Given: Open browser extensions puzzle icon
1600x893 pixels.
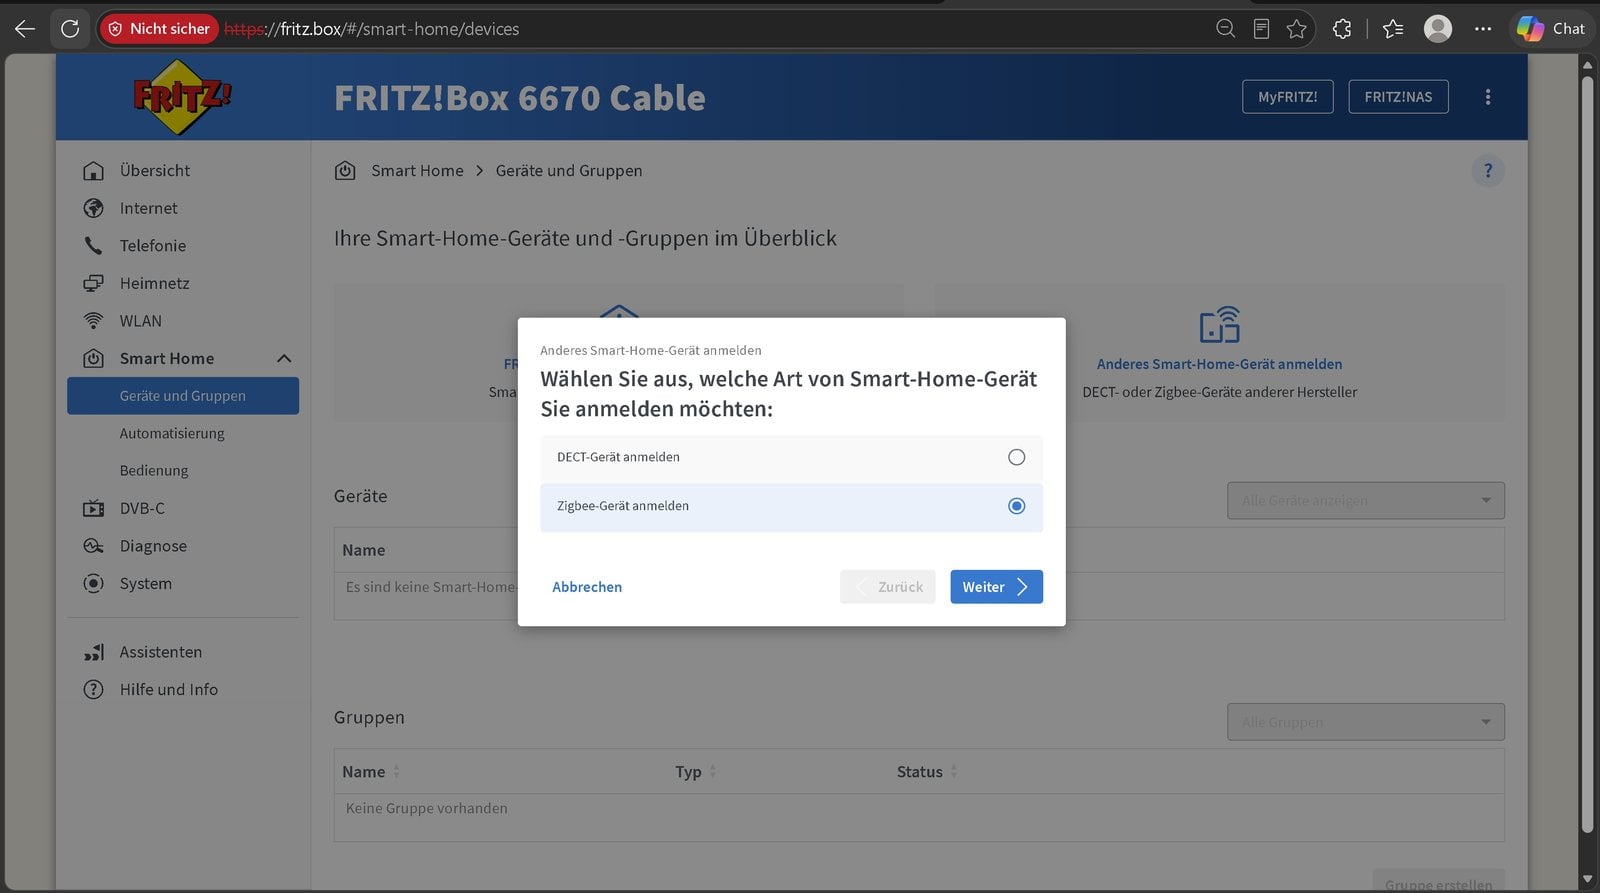Looking at the screenshot, I should (x=1342, y=29).
